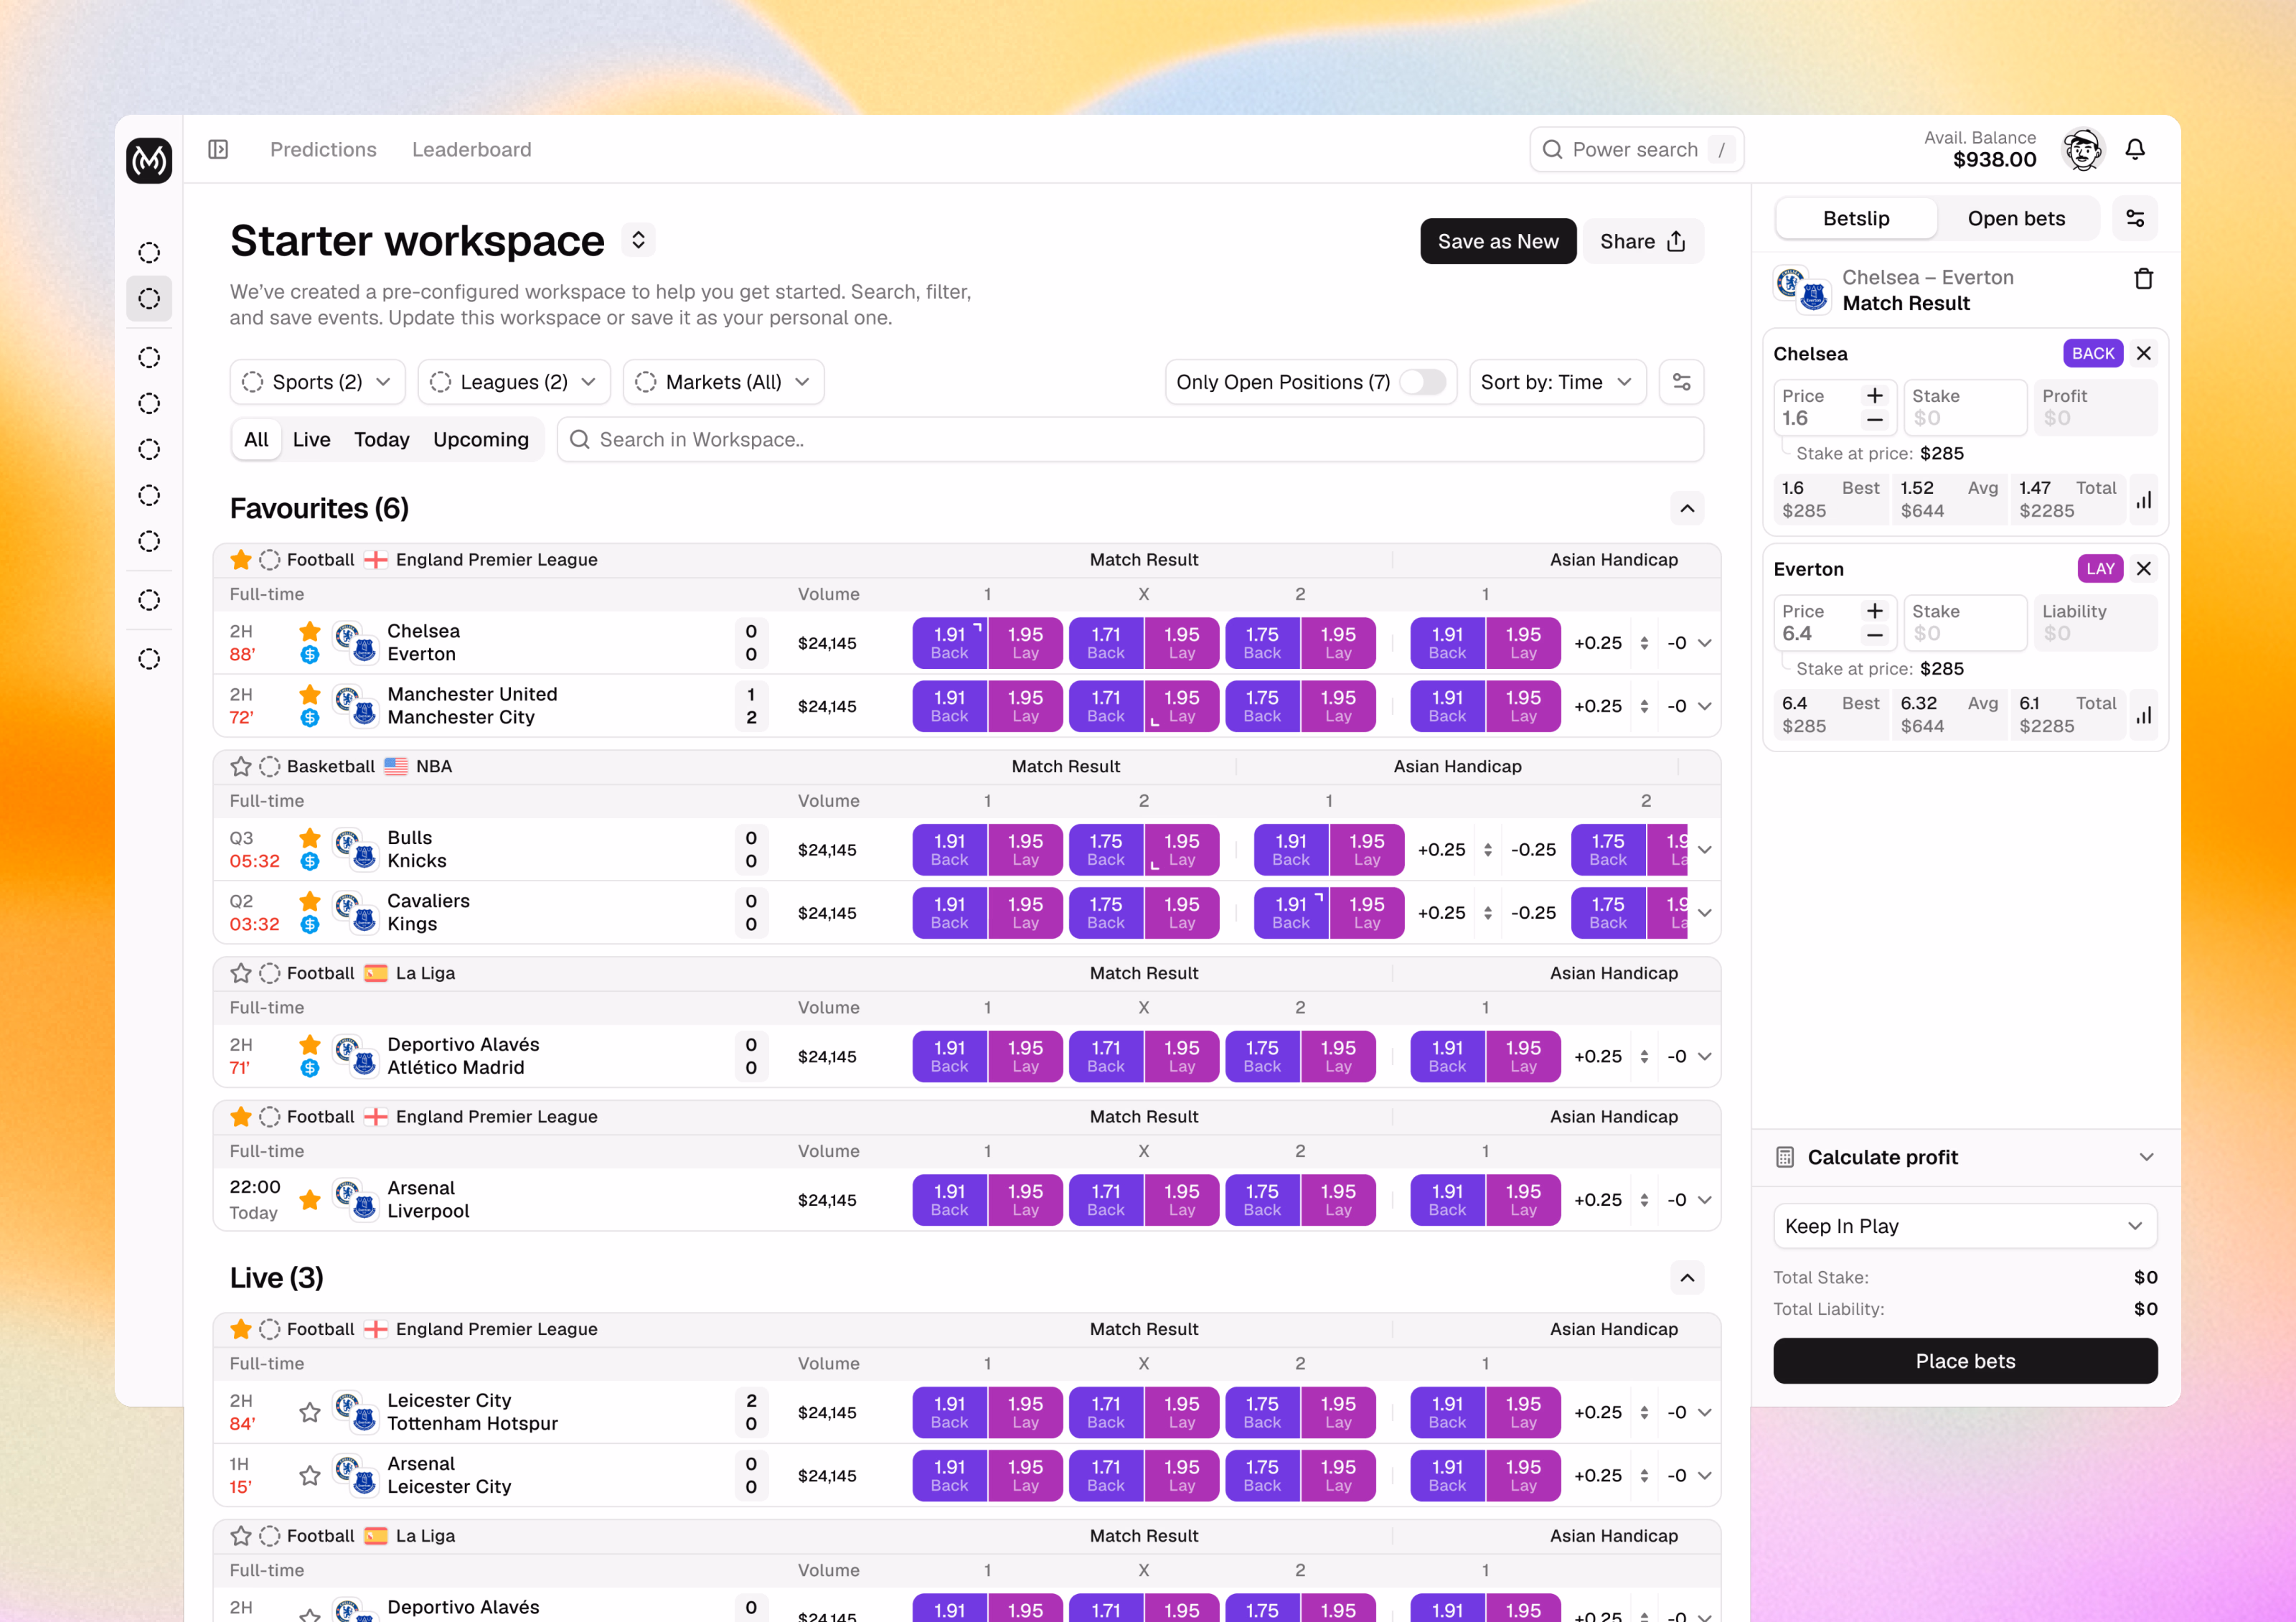The height and width of the screenshot is (1622, 2296).
Task: Favourite the Leicester City Tottenham match star
Action: pos(310,1412)
